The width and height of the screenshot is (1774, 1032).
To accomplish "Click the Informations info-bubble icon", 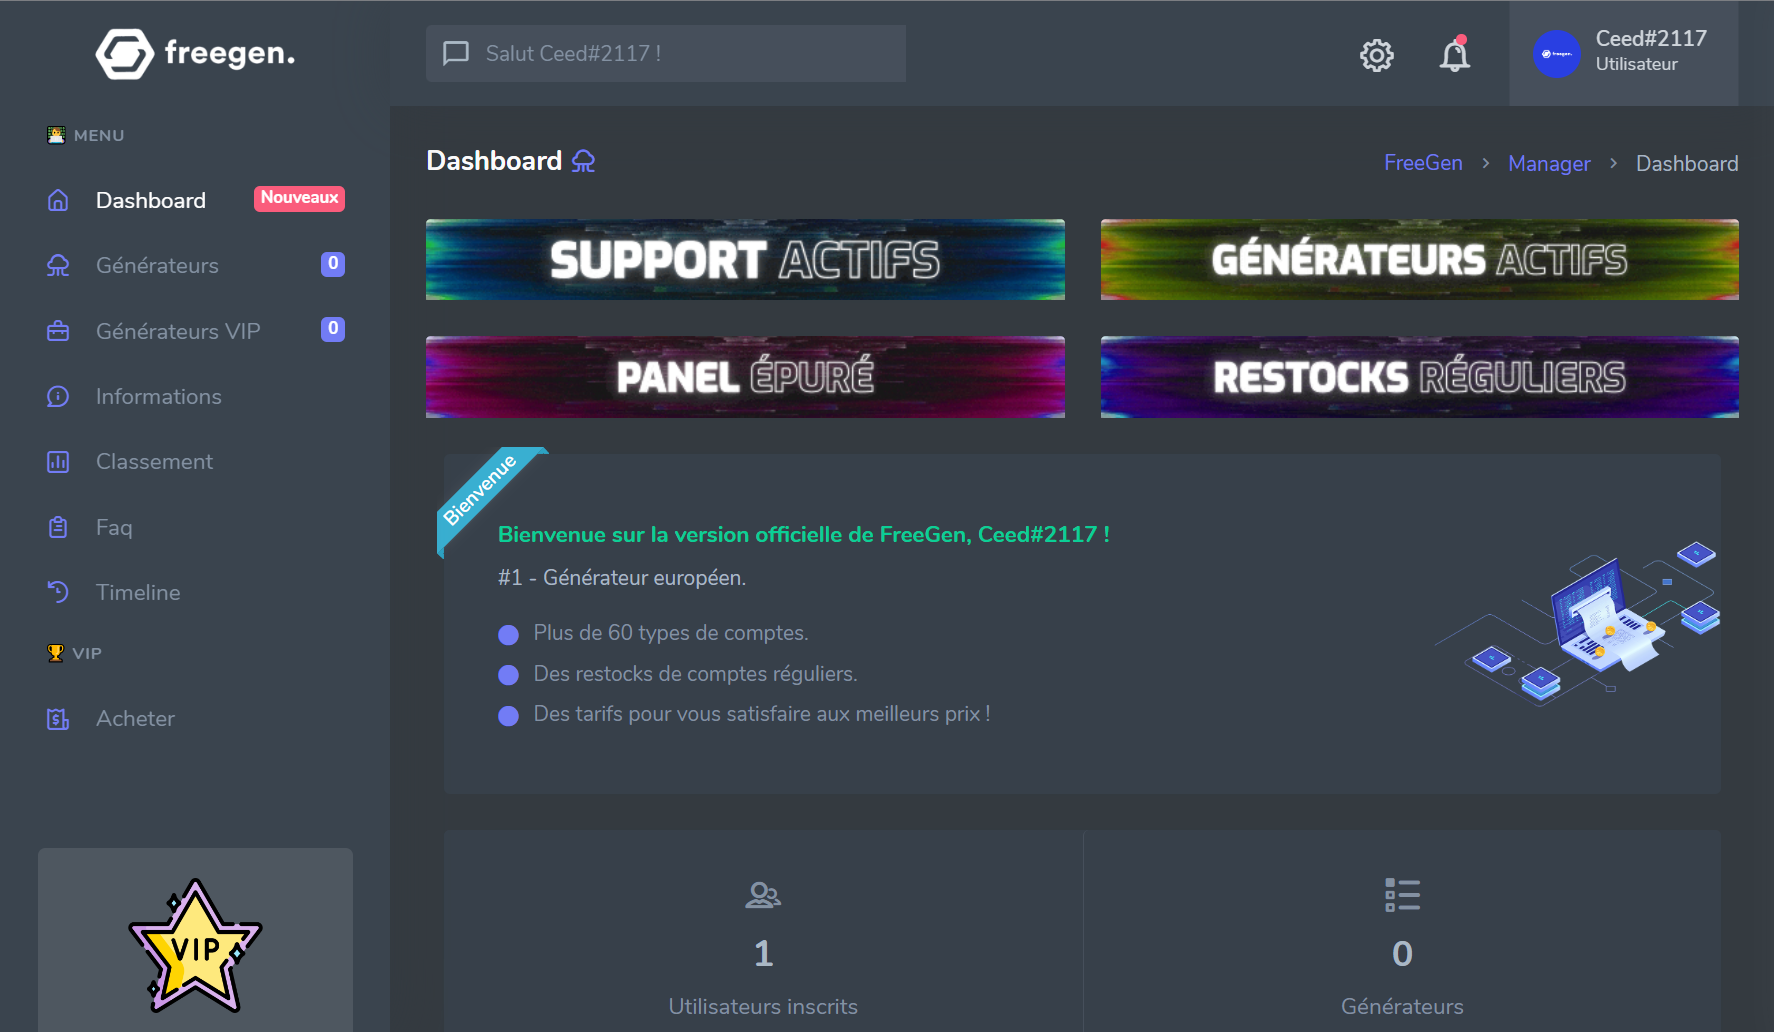I will coord(58,396).
